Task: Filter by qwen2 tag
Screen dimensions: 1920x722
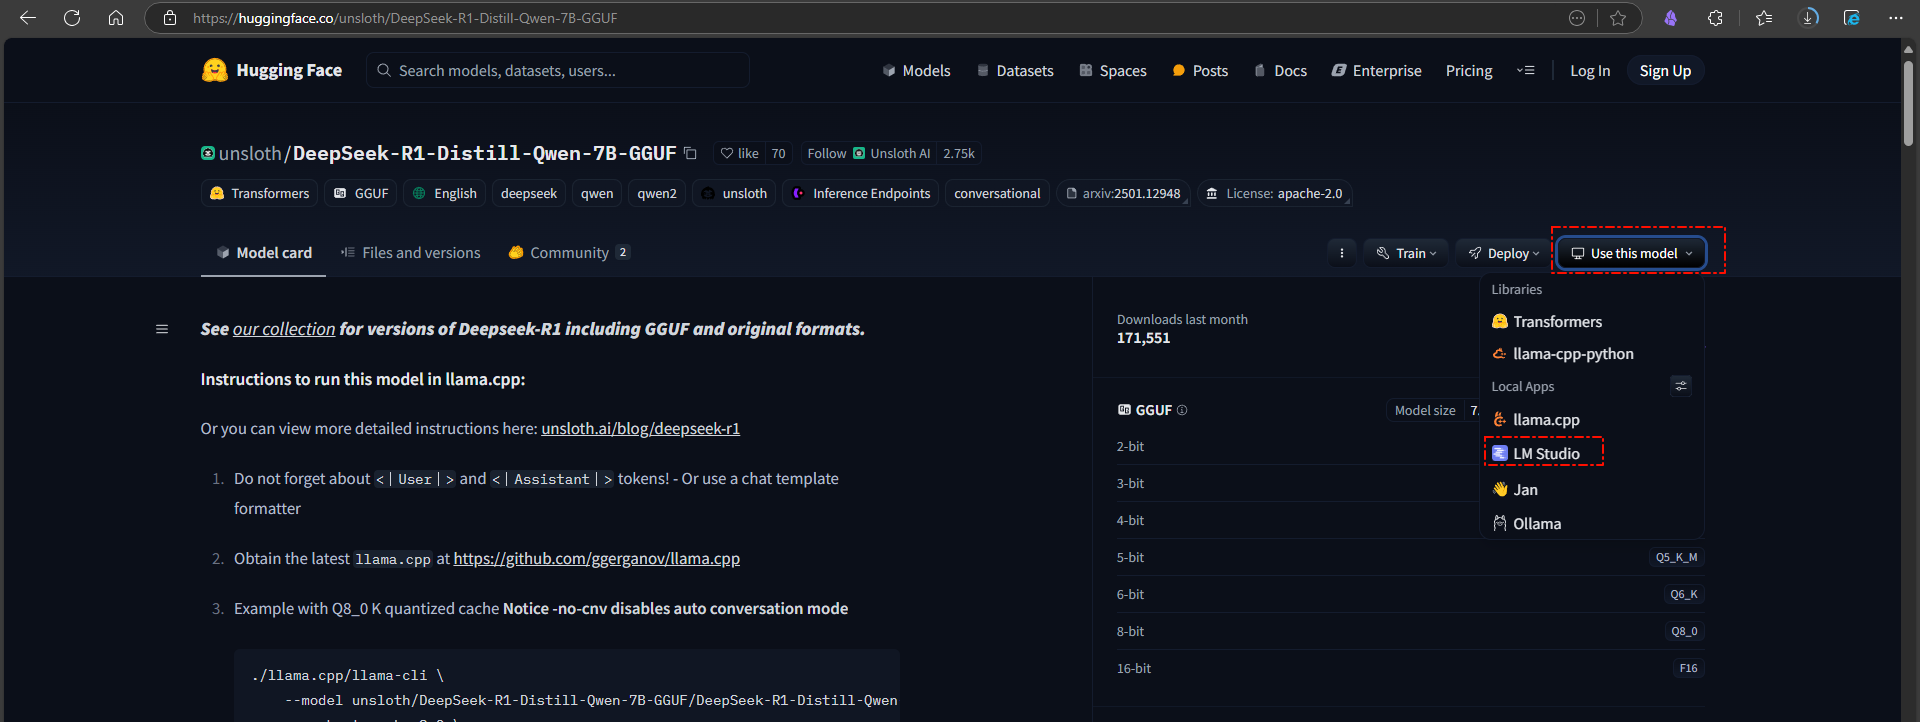Action: (x=657, y=193)
